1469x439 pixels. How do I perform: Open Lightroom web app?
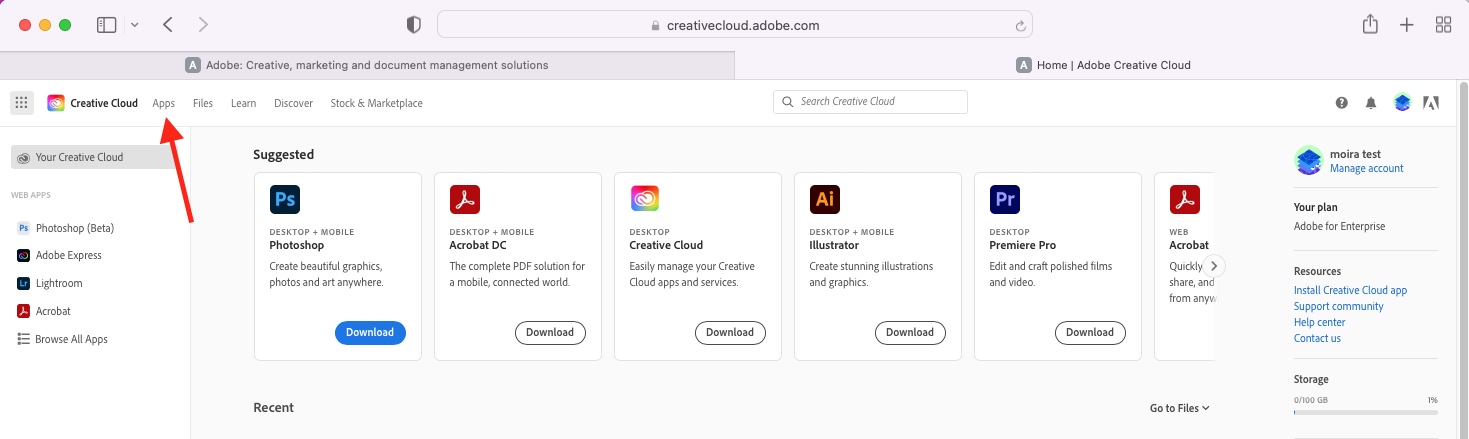58,283
